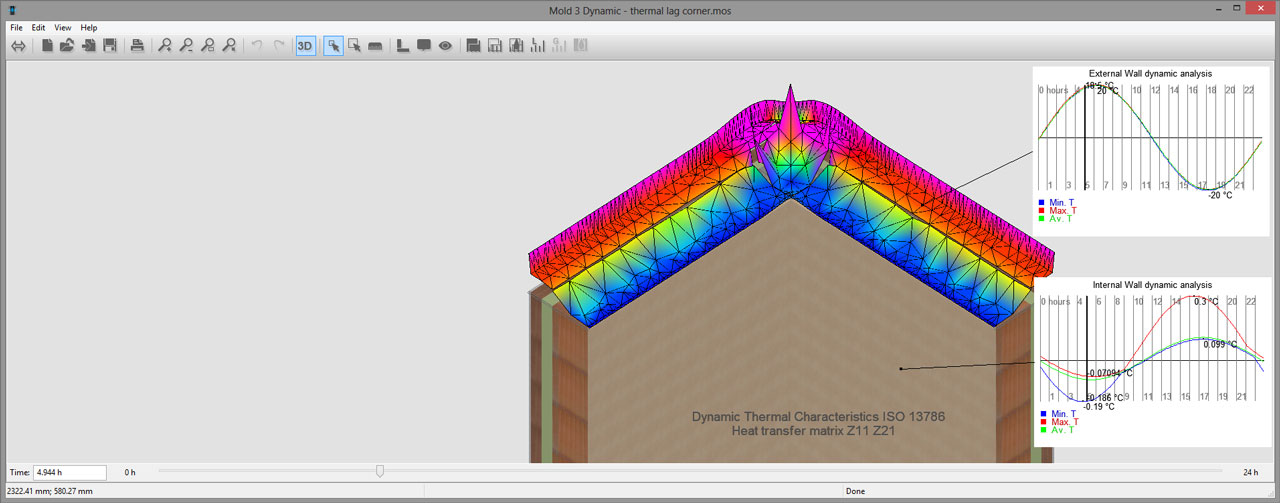Click the zoom window magnifier icon
Viewport: 1280px width, 503px height.
pos(229,46)
